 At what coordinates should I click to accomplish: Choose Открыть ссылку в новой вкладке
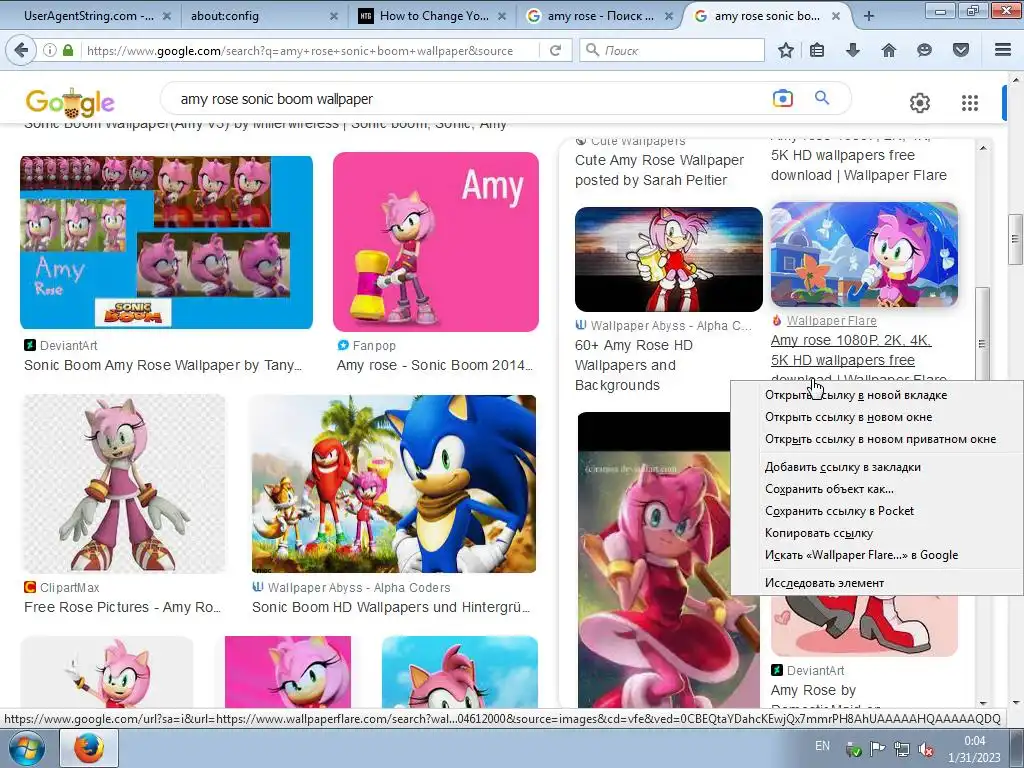tap(856, 395)
